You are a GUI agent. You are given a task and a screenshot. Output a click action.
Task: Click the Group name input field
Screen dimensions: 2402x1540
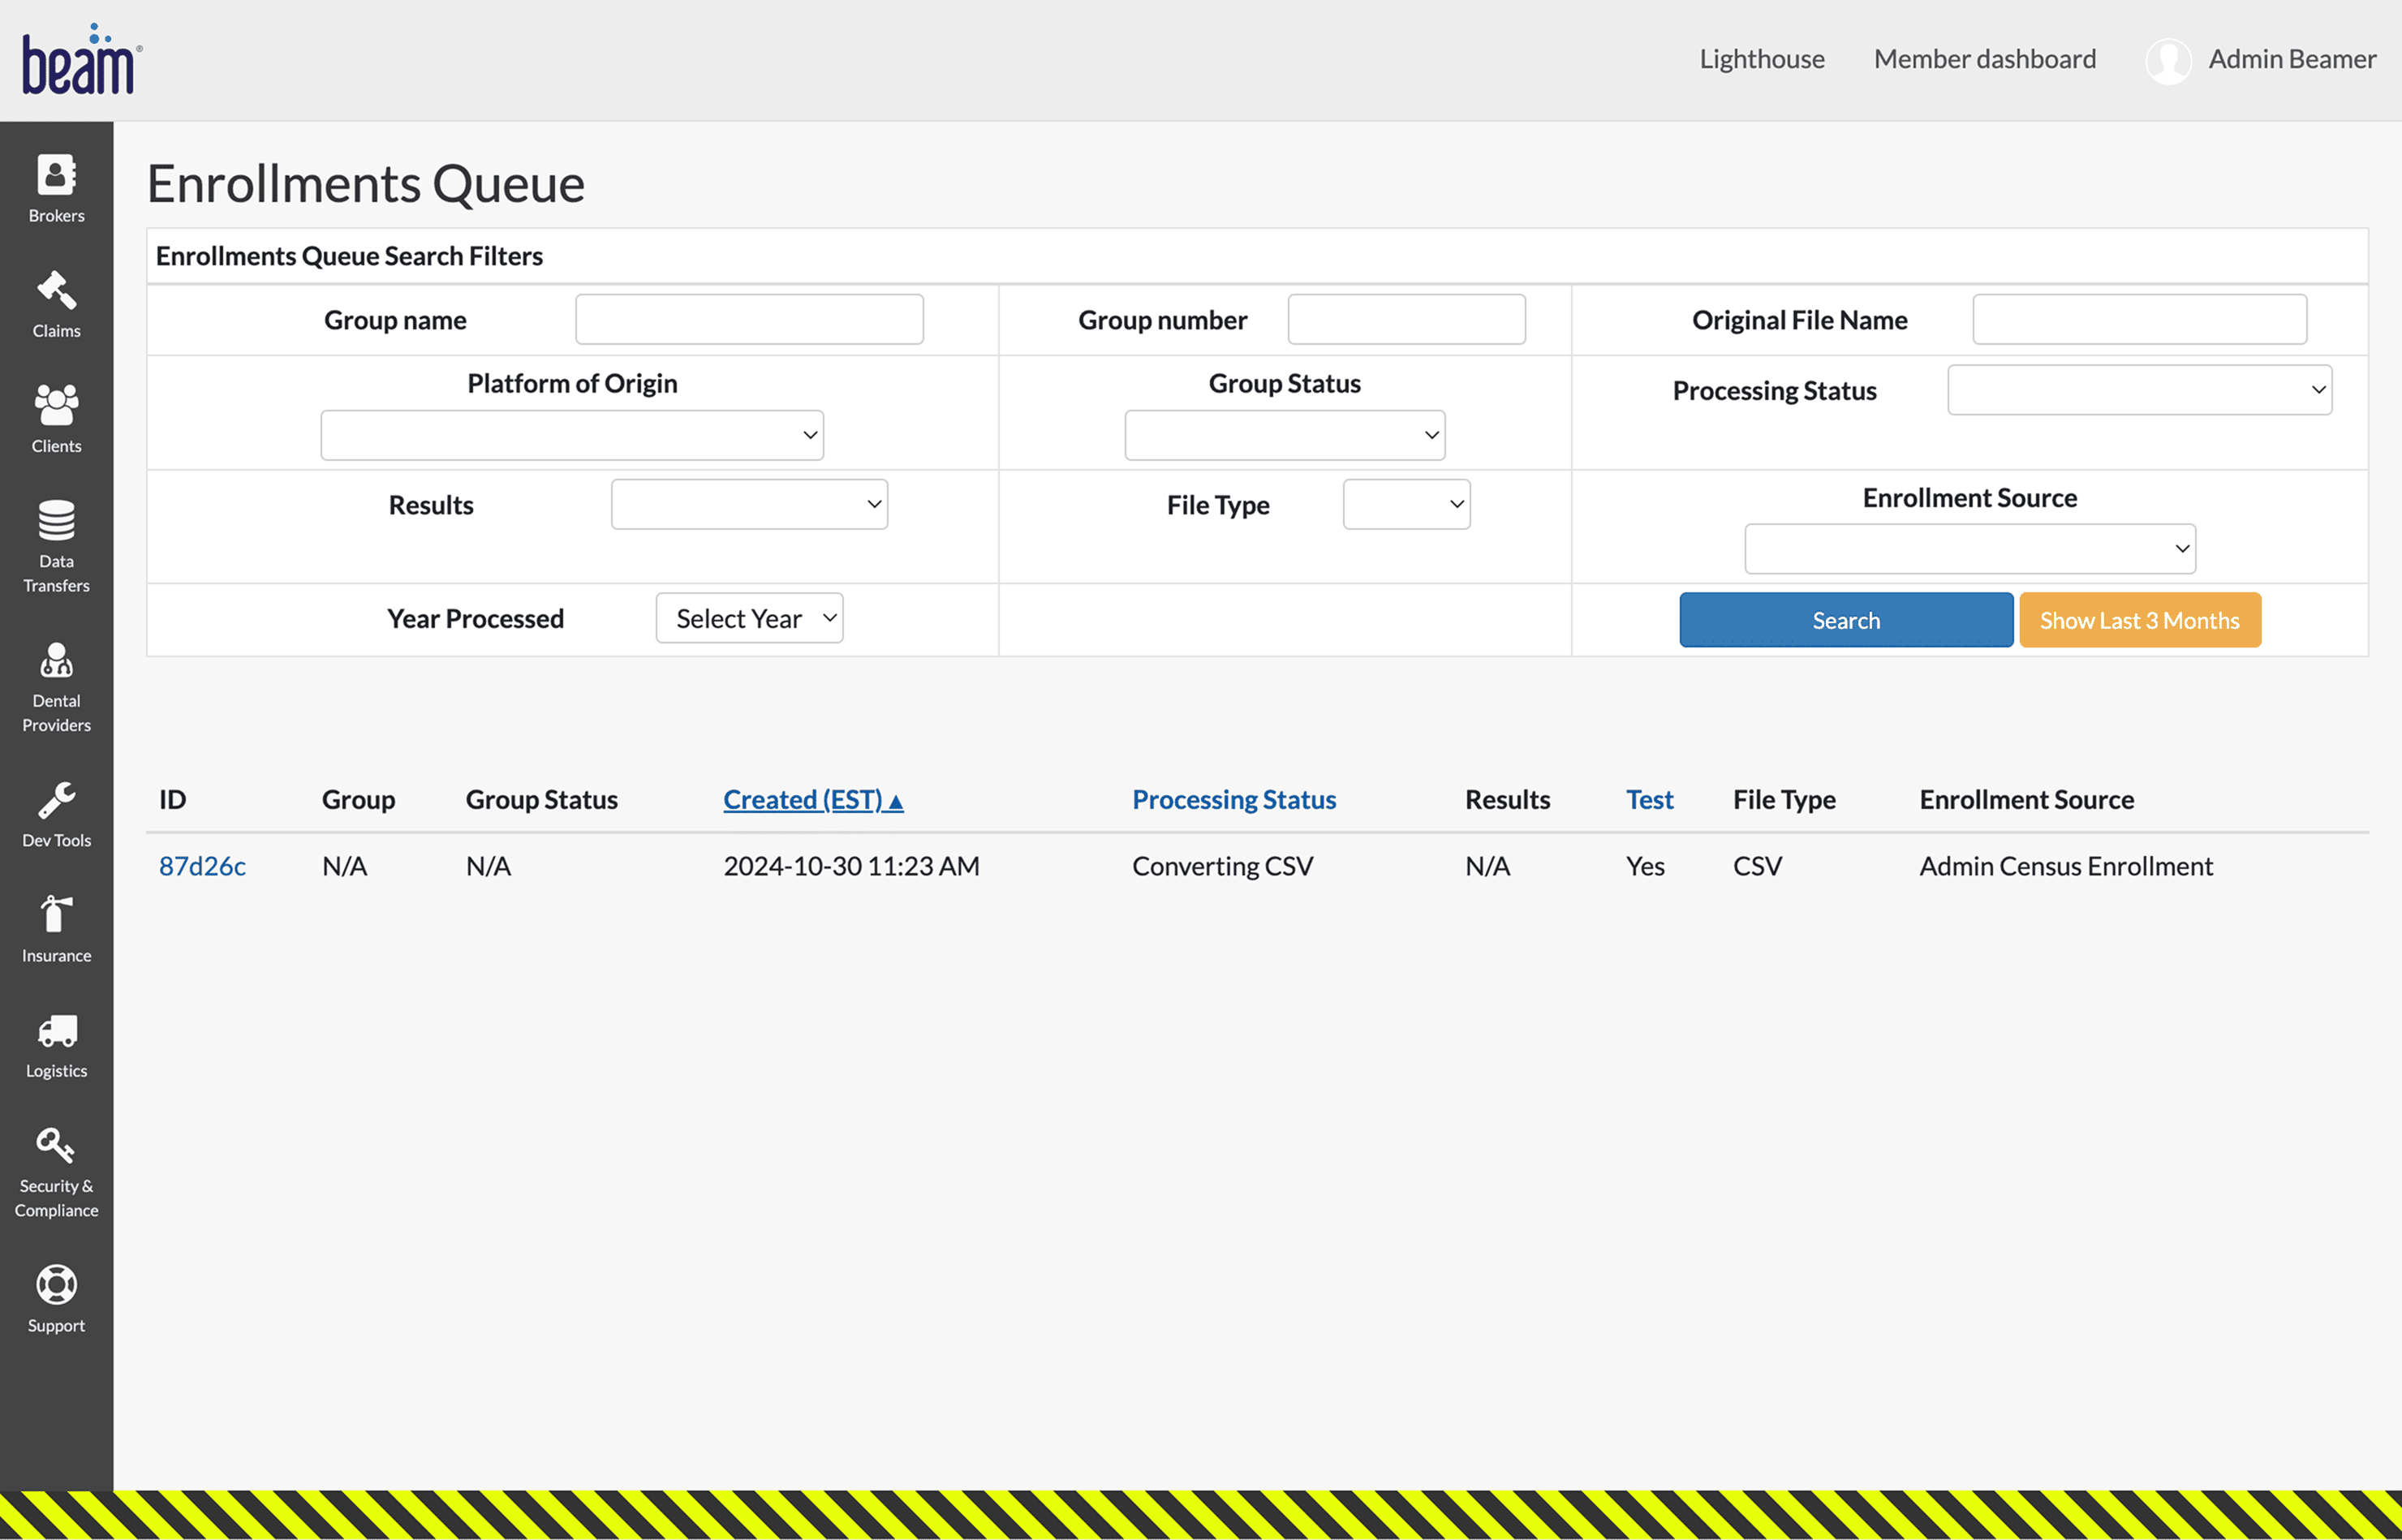click(x=748, y=319)
